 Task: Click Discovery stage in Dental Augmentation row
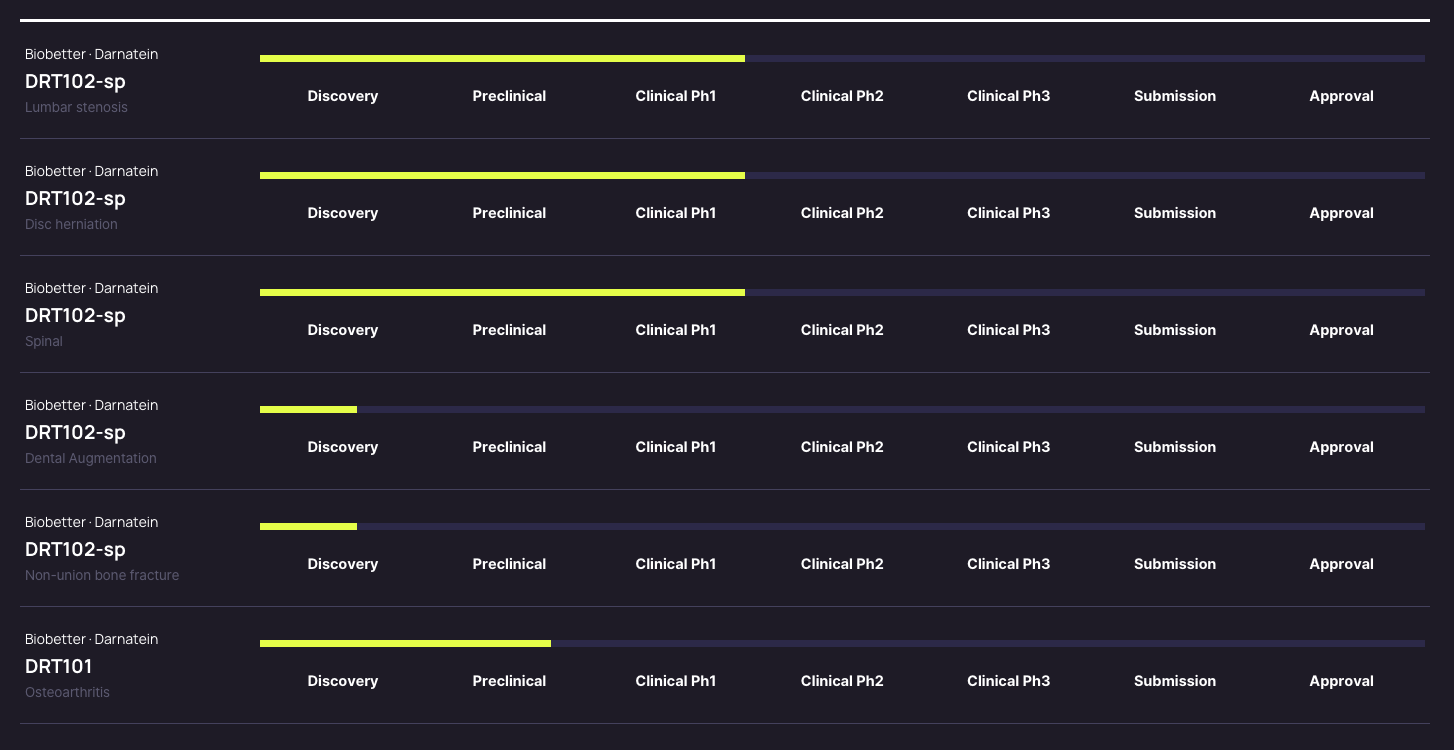point(343,447)
